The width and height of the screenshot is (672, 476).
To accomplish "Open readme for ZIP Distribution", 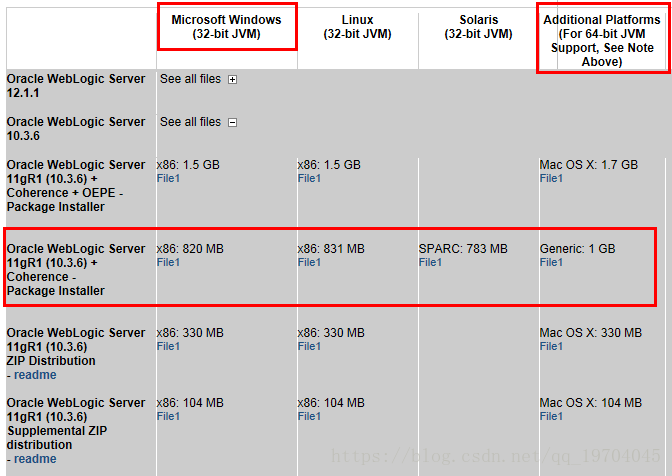I will point(35,375).
